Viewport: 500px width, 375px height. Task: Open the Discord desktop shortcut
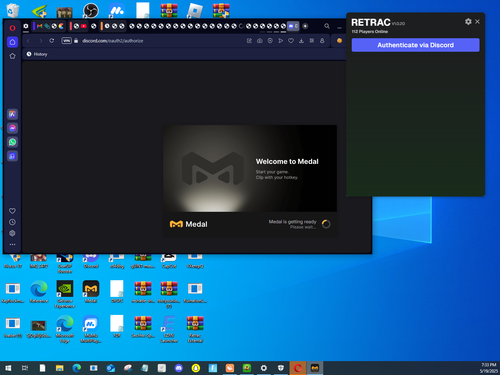[x=91, y=262]
